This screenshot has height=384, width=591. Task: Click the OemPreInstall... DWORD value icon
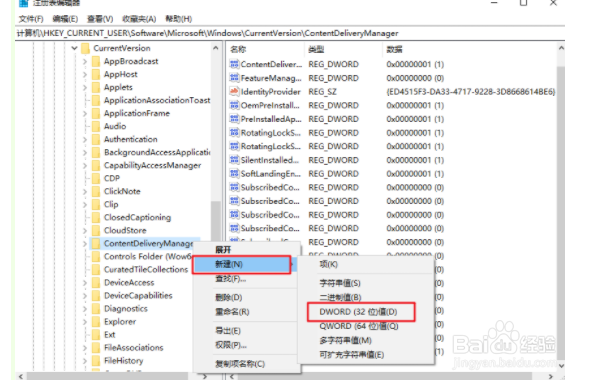[x=234, y=105]
